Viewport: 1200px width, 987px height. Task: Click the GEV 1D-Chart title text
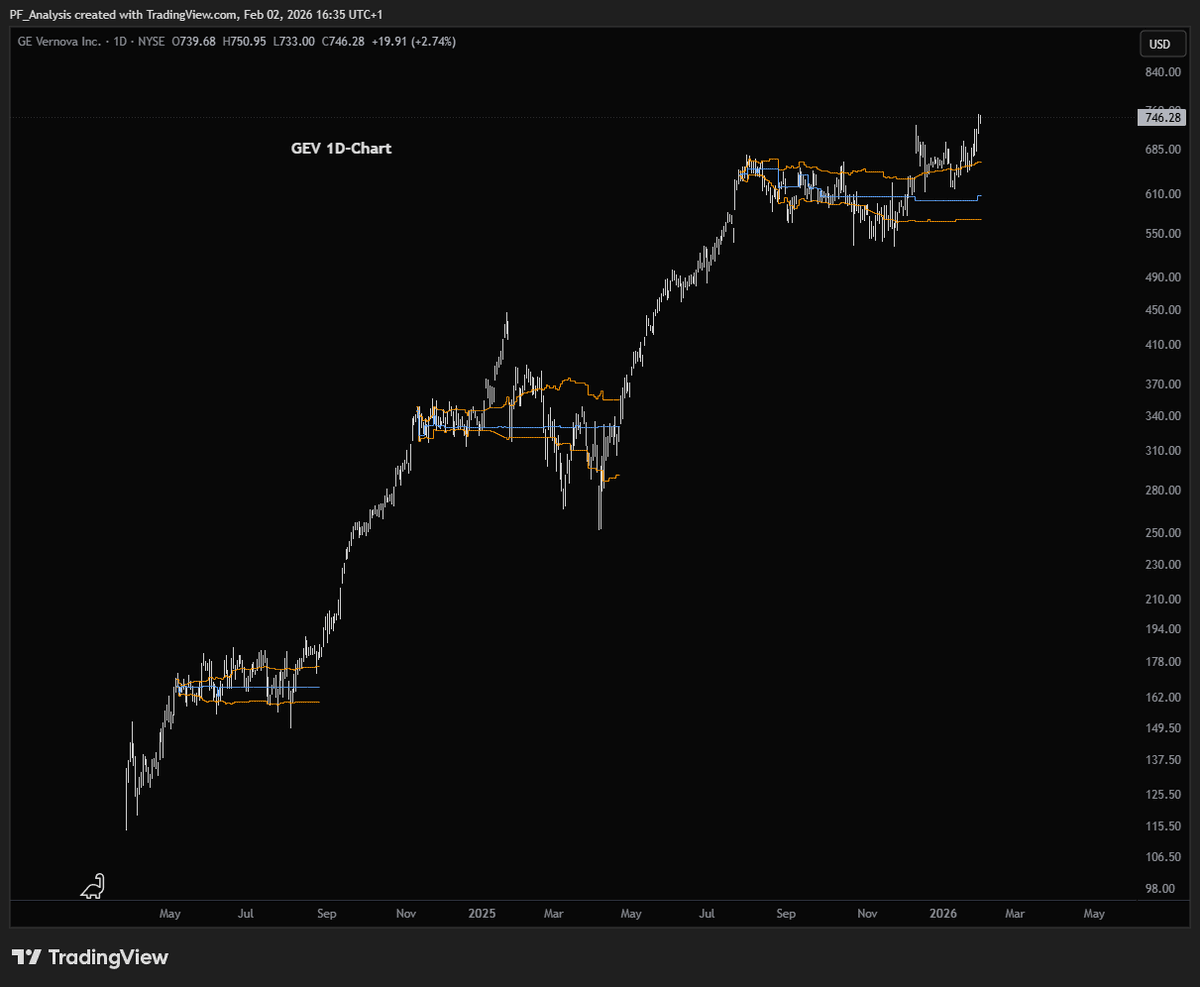pyautogui.click(x=340, y=148)
